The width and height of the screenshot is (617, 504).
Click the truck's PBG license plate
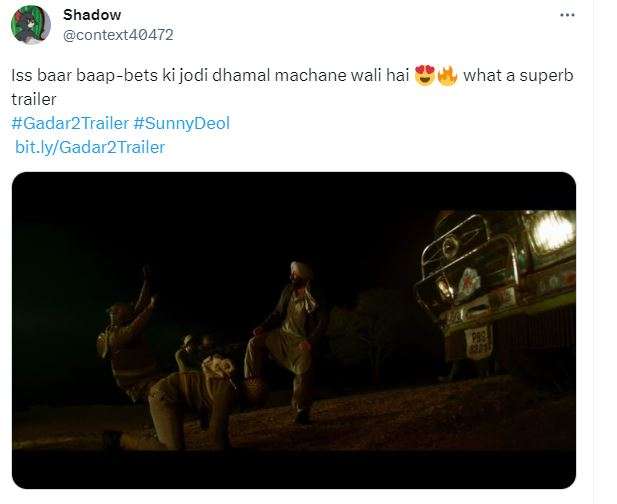[x=478, y=342]
